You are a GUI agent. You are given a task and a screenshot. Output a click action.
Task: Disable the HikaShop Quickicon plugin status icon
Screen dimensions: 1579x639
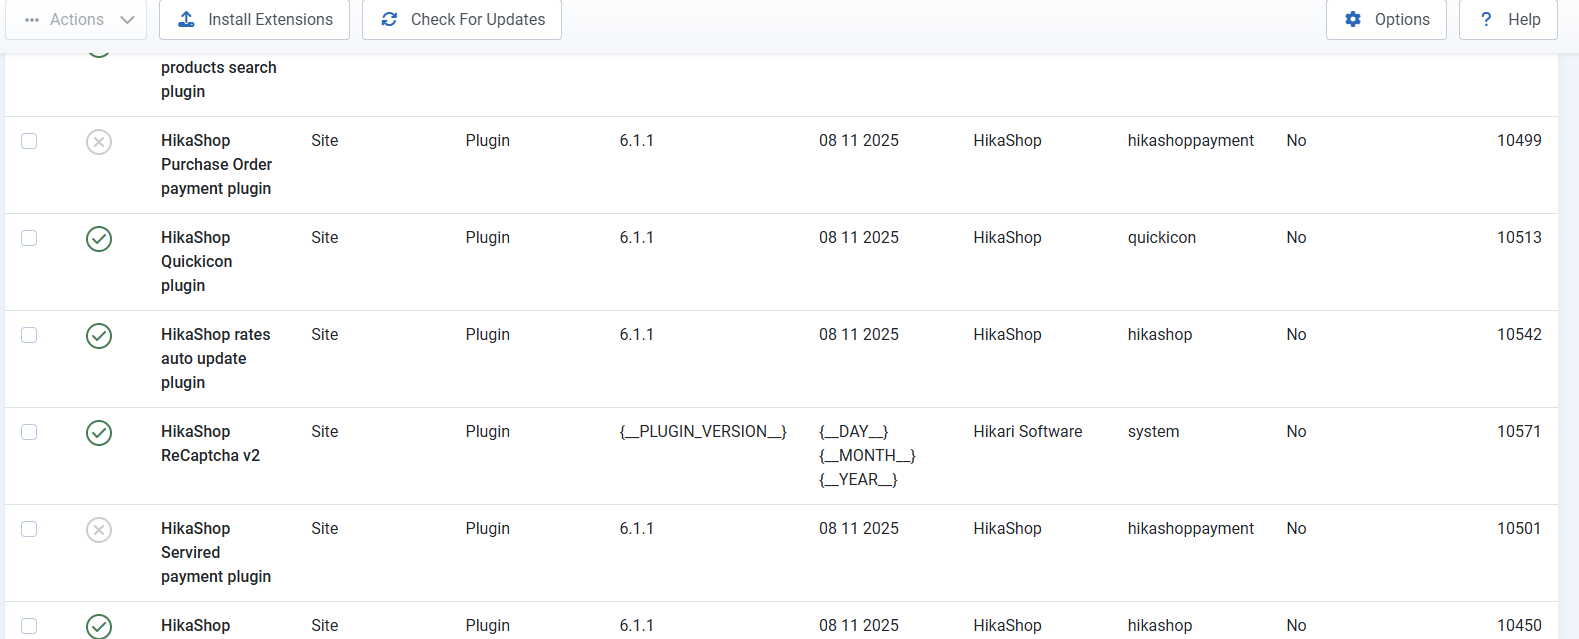coord(99,239)
